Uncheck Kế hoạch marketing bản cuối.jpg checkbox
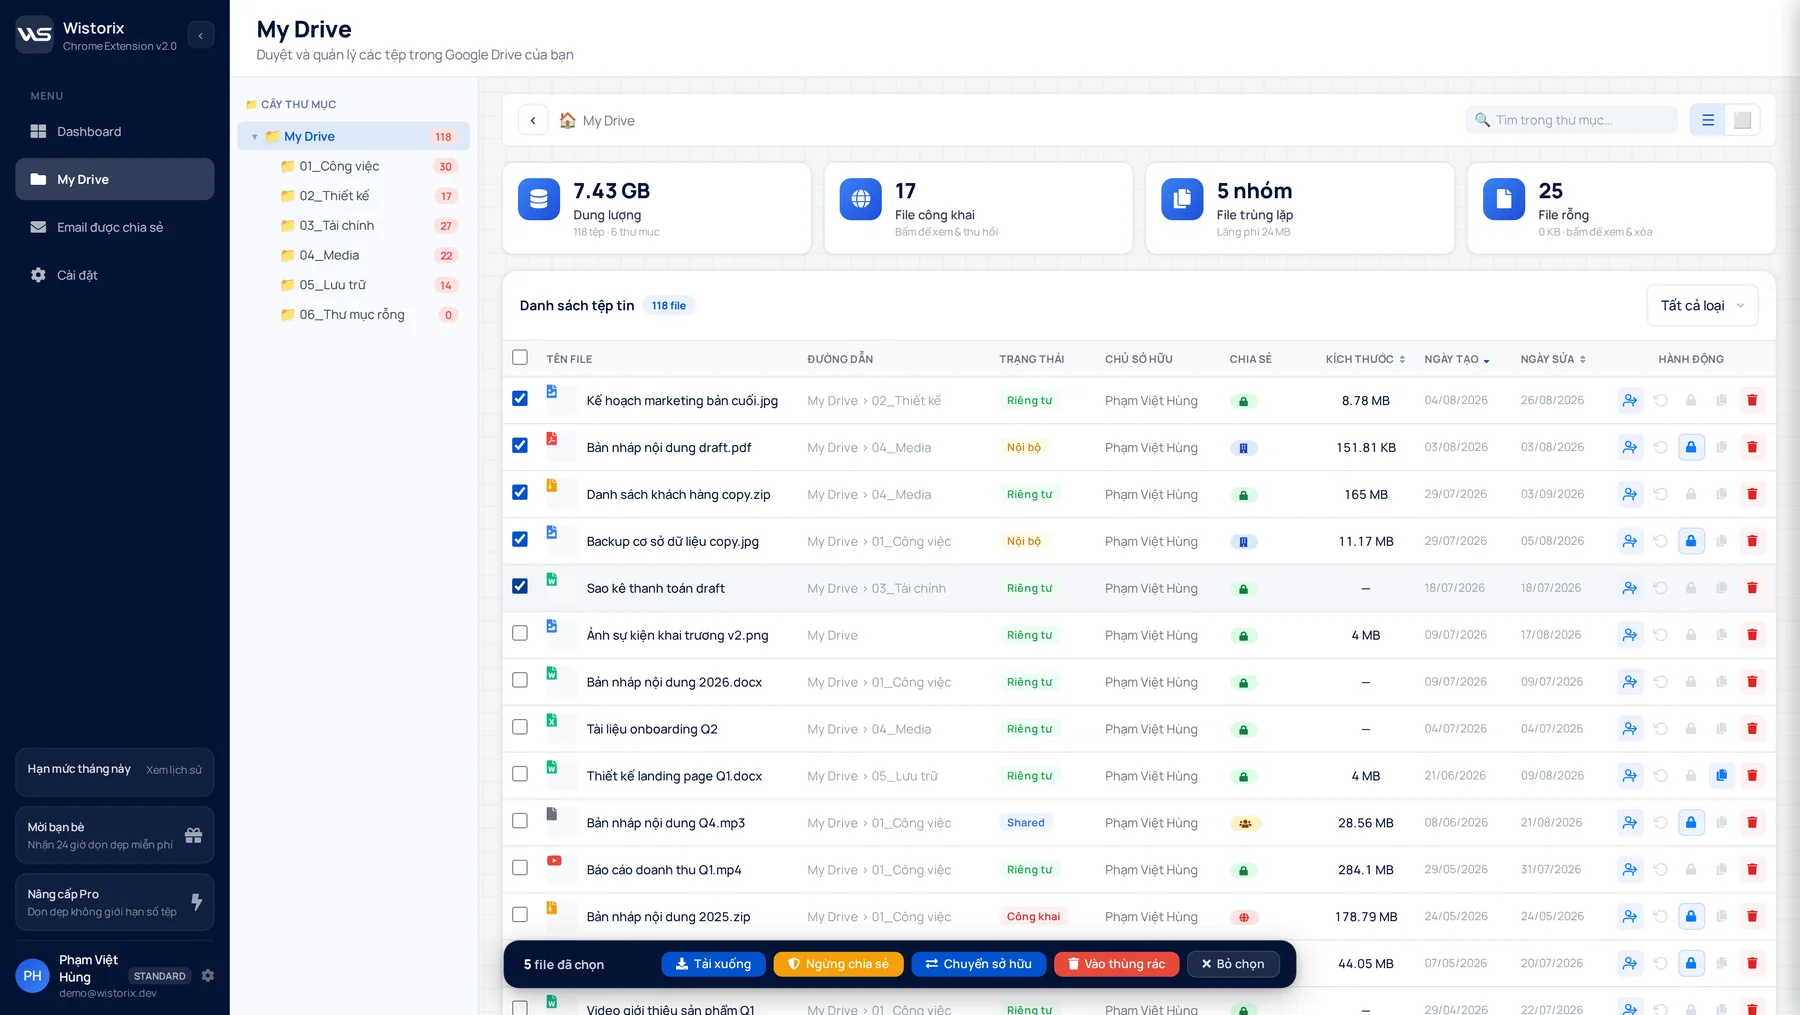 click(x=520, y=398)
